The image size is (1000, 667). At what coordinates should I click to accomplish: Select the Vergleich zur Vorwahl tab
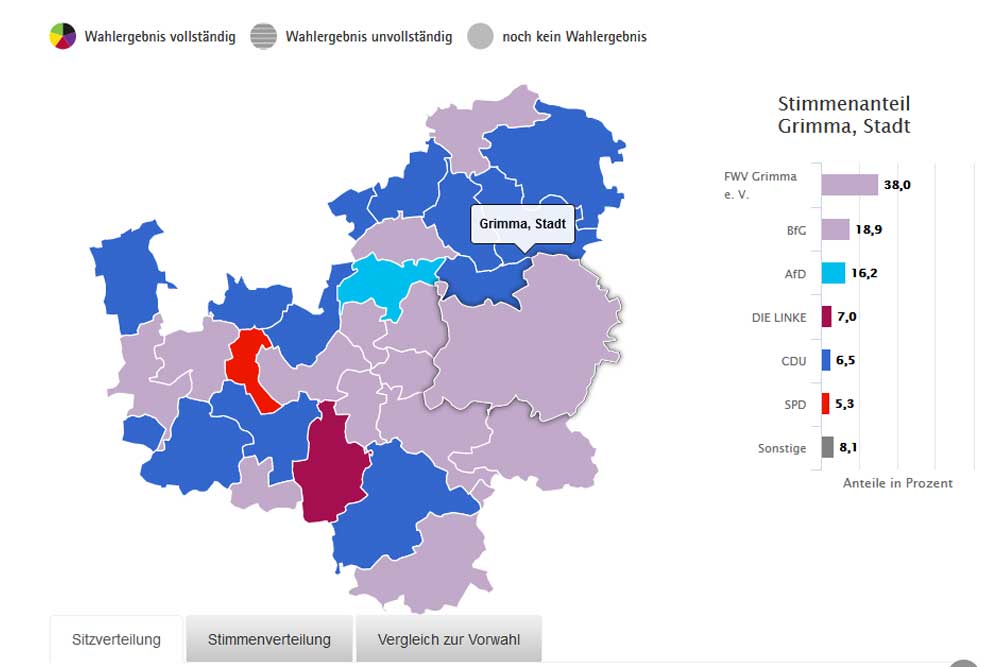click(448, 639)
